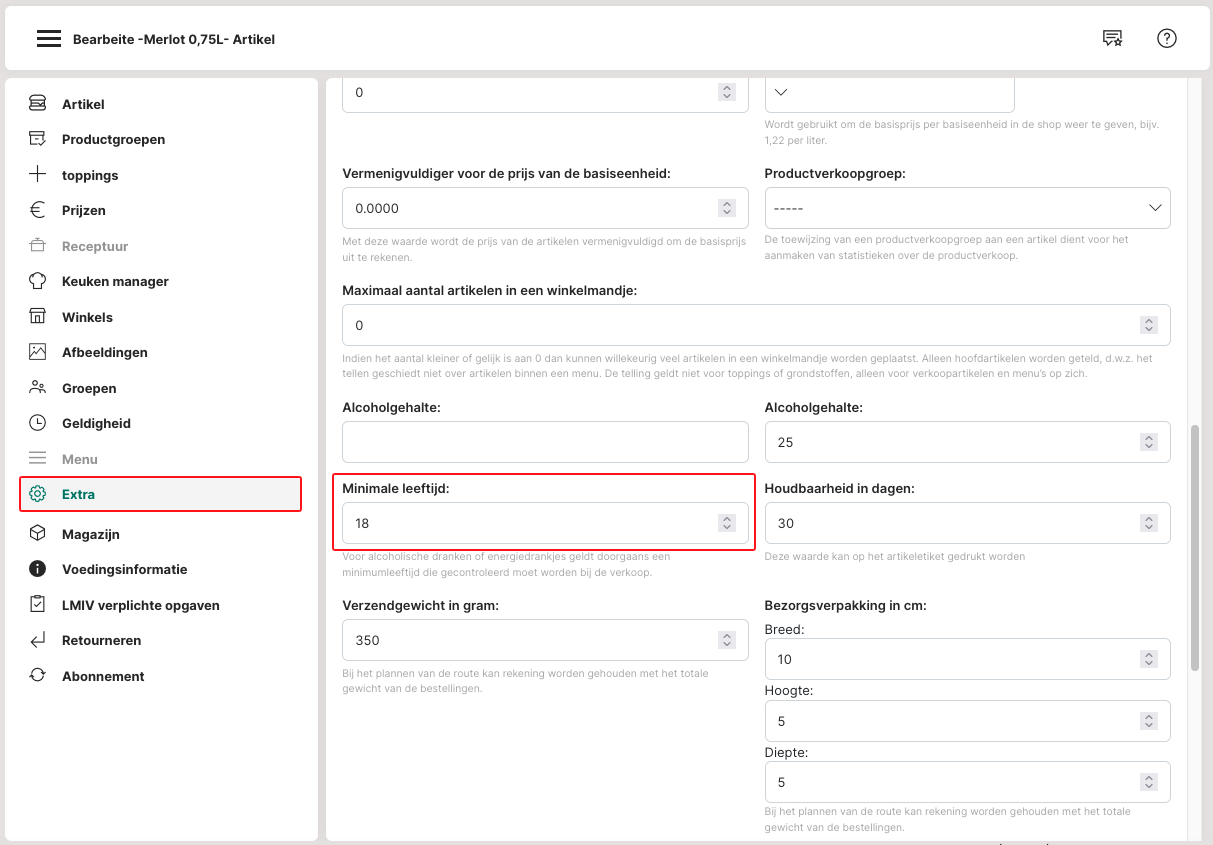Image resolution: width=1213 pixels, height=845 pixels.
Task: Click stepper on Houdbaarheid in dagen field
Action: pos(1149,523)
